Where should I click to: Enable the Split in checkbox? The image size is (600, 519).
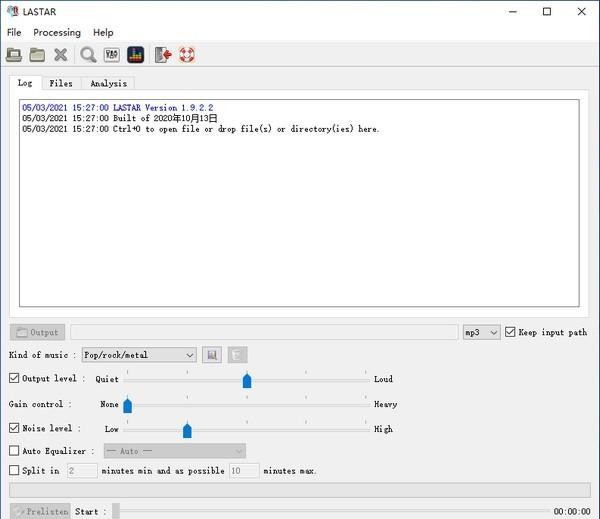point(14,470)
